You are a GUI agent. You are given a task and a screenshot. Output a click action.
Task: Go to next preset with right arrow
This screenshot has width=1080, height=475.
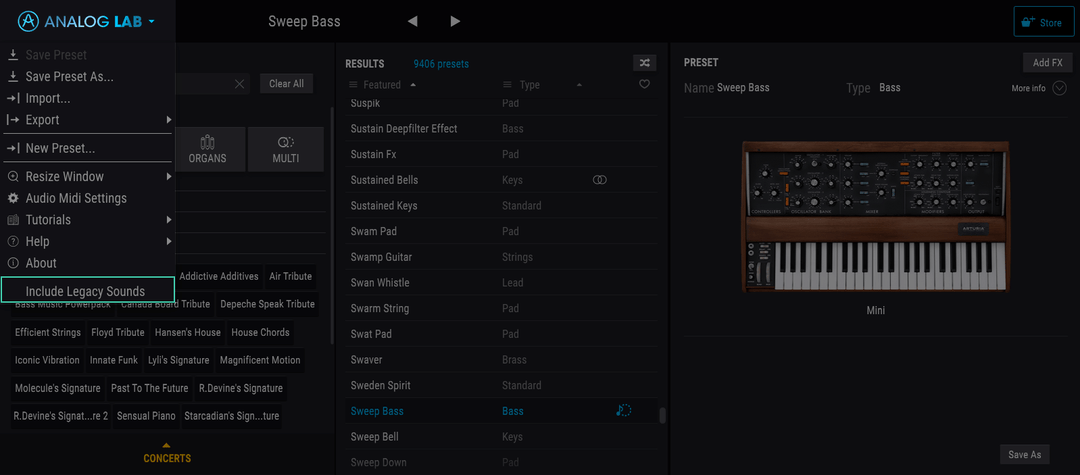coord(455,21)
